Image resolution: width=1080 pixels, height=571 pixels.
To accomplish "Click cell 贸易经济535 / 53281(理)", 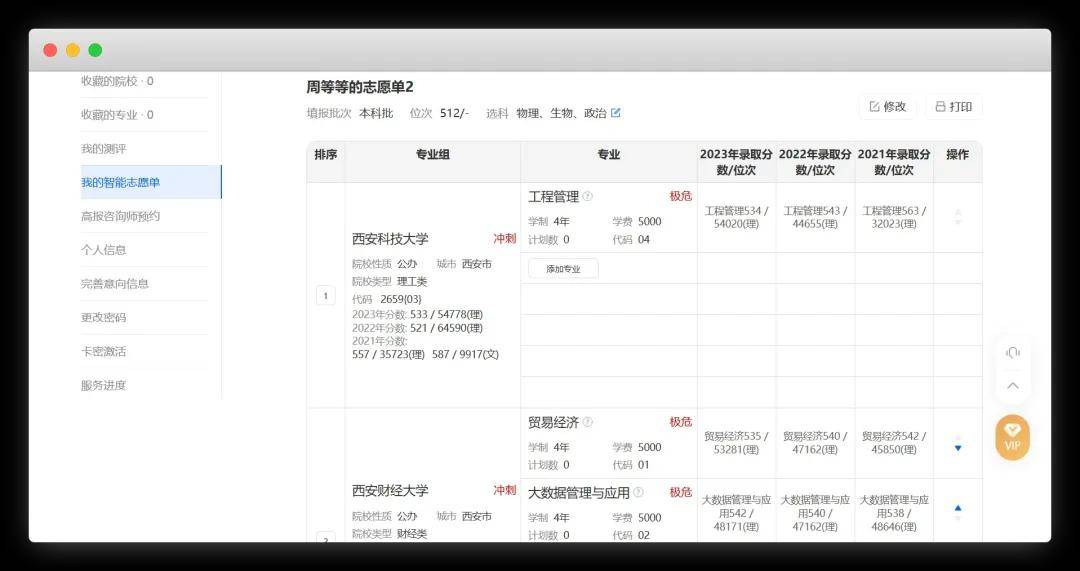I will (x=736, y=443).
